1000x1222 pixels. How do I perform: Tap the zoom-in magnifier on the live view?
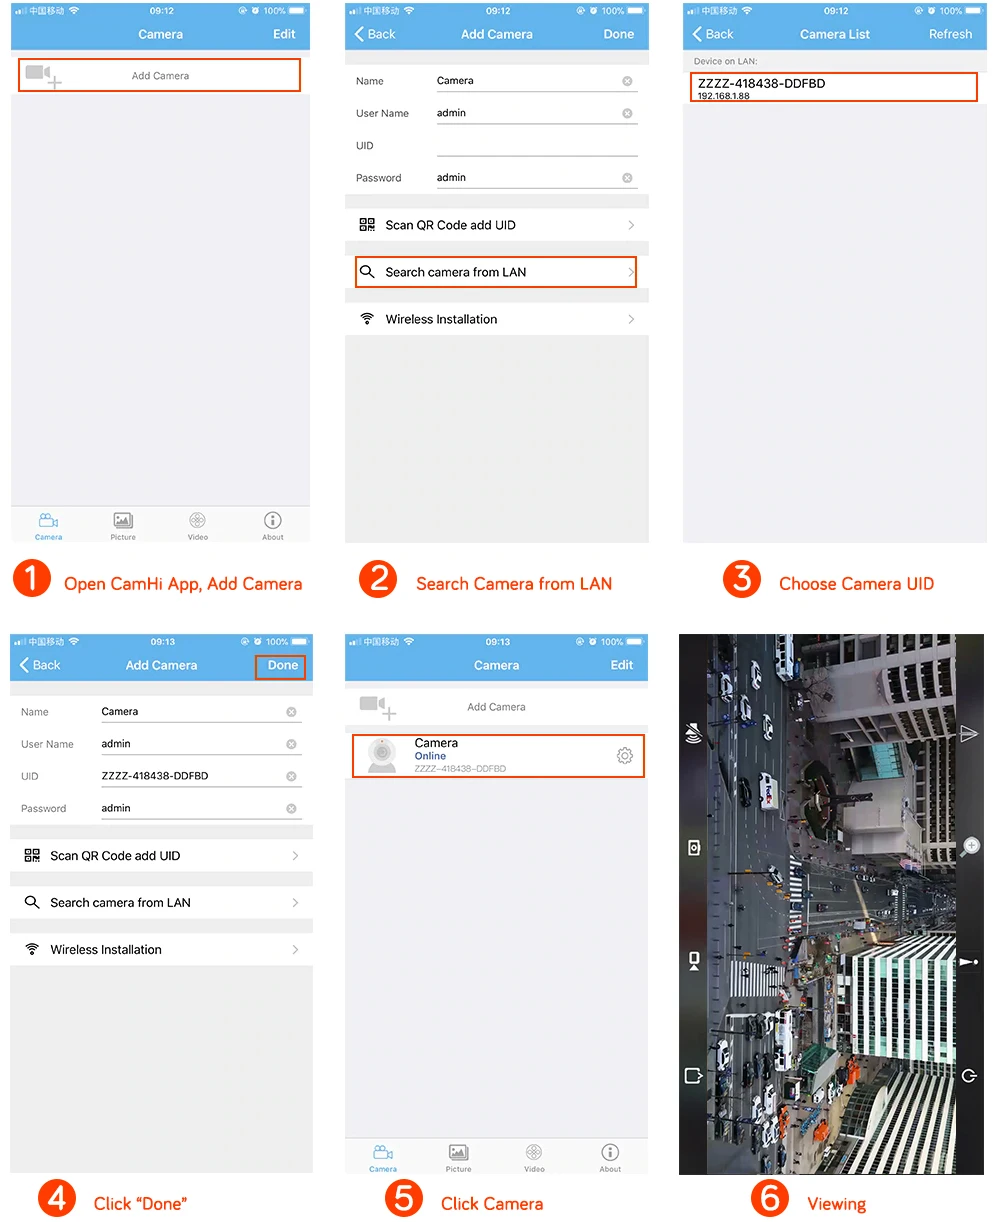coord(969,848)
